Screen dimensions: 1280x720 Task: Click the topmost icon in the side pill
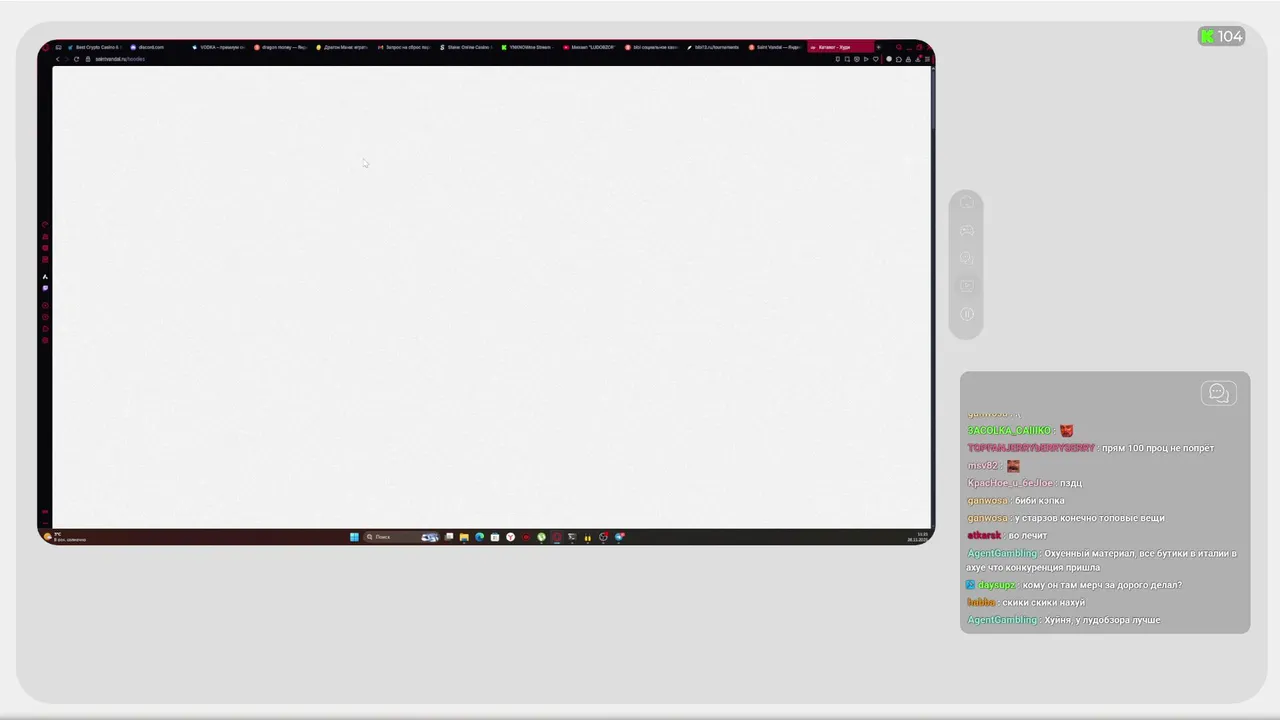(x=967, y=203)
